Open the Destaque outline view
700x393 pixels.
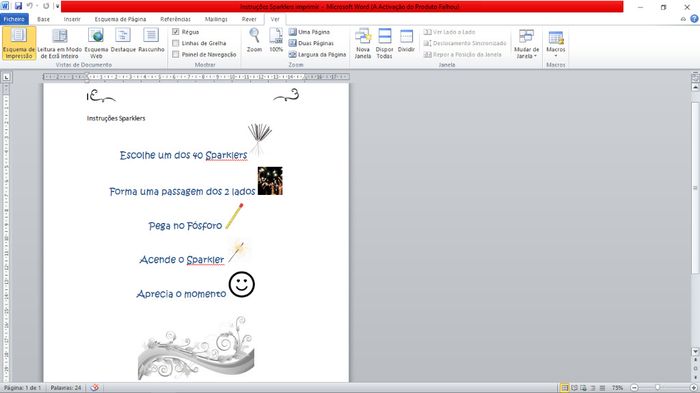coord(123,41)
